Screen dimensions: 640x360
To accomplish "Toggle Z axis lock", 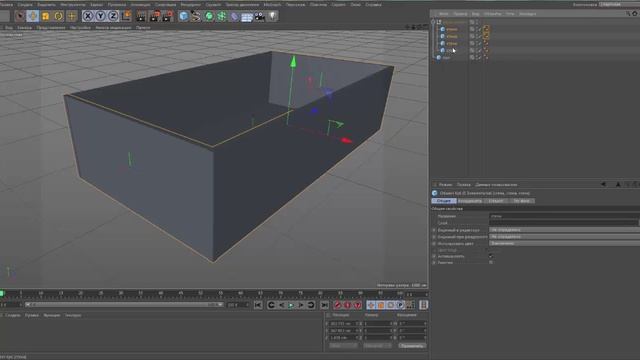I will coord(113,16).
